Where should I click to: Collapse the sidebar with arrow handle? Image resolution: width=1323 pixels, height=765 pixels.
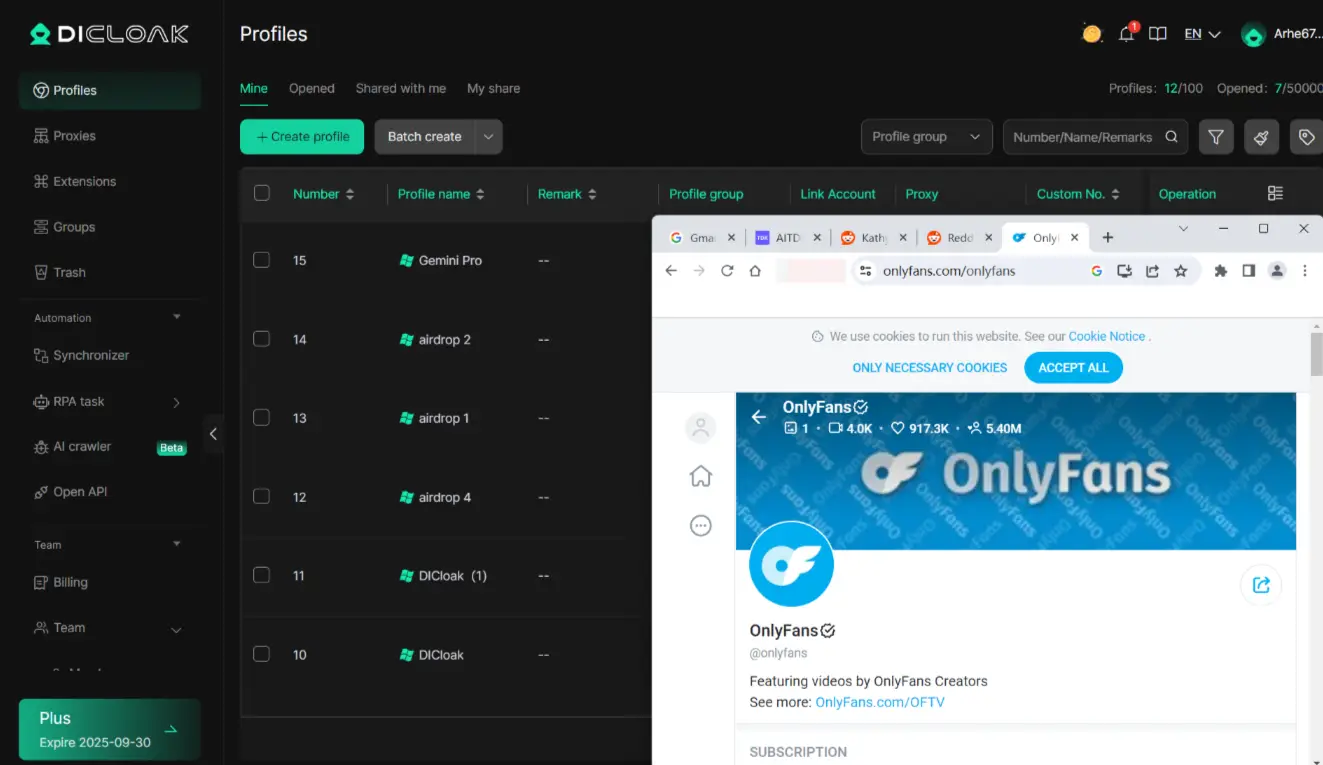pyautogui.click(x=213, y=434)
